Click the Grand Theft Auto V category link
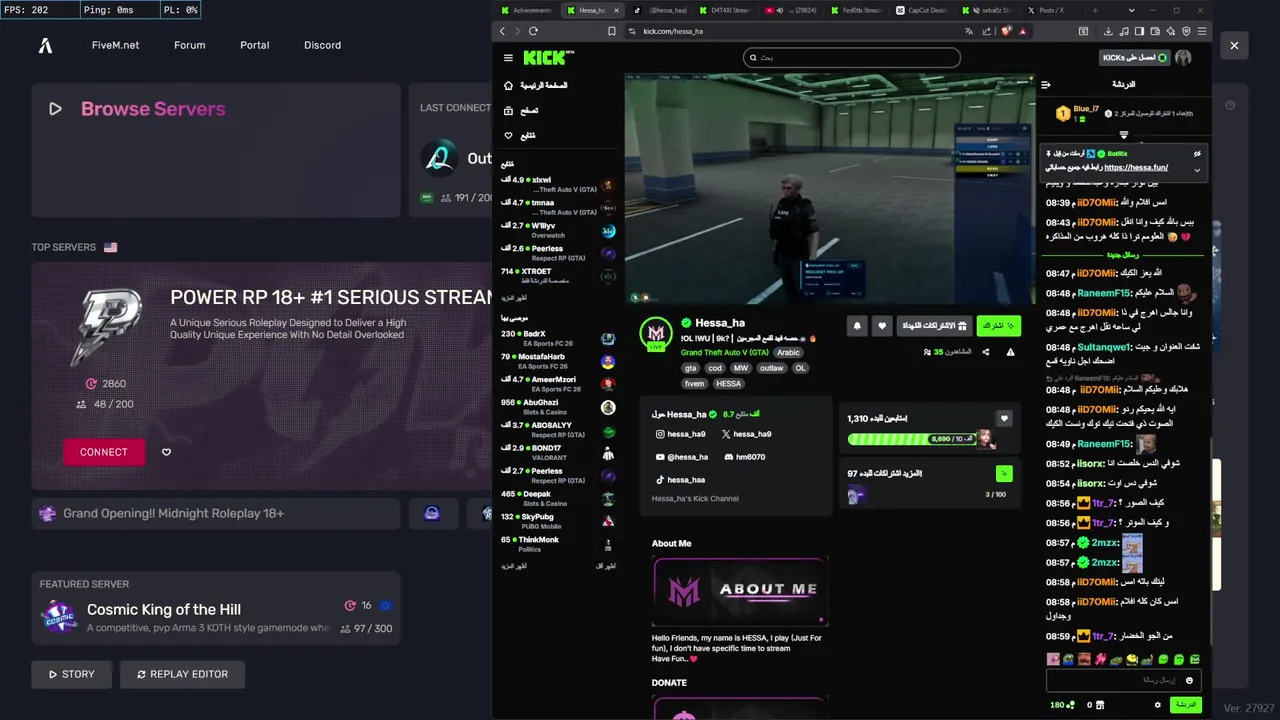Image resolution: width=1280 pixels, height=720 pixels. [x=725, y=353]
